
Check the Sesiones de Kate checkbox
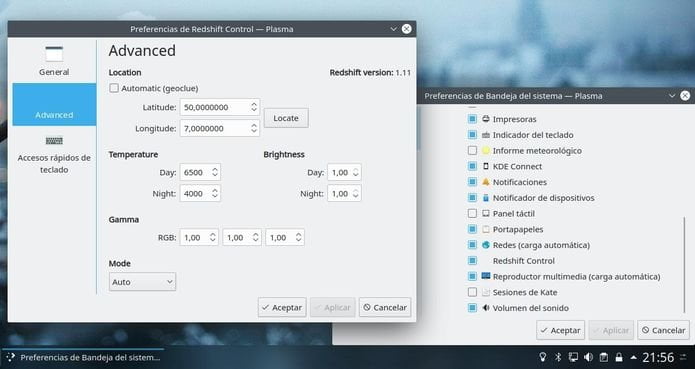pos(472,292)
